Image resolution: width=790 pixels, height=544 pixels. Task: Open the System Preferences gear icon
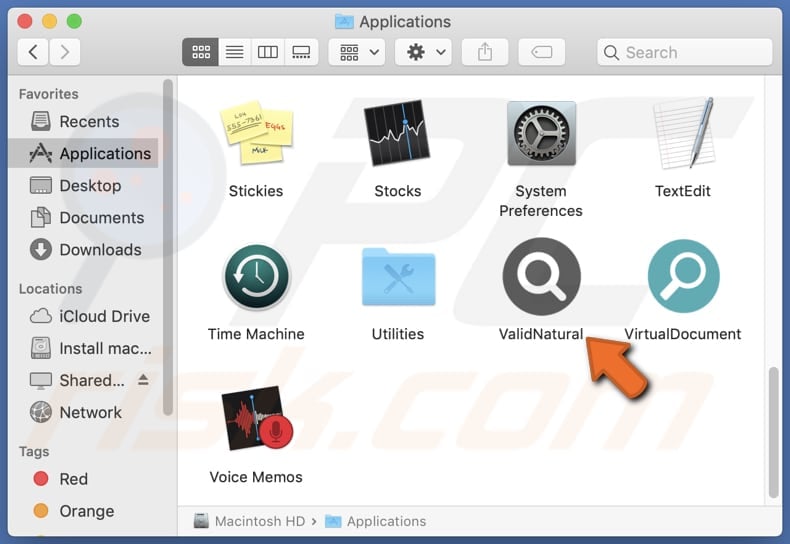click(542, 133)
